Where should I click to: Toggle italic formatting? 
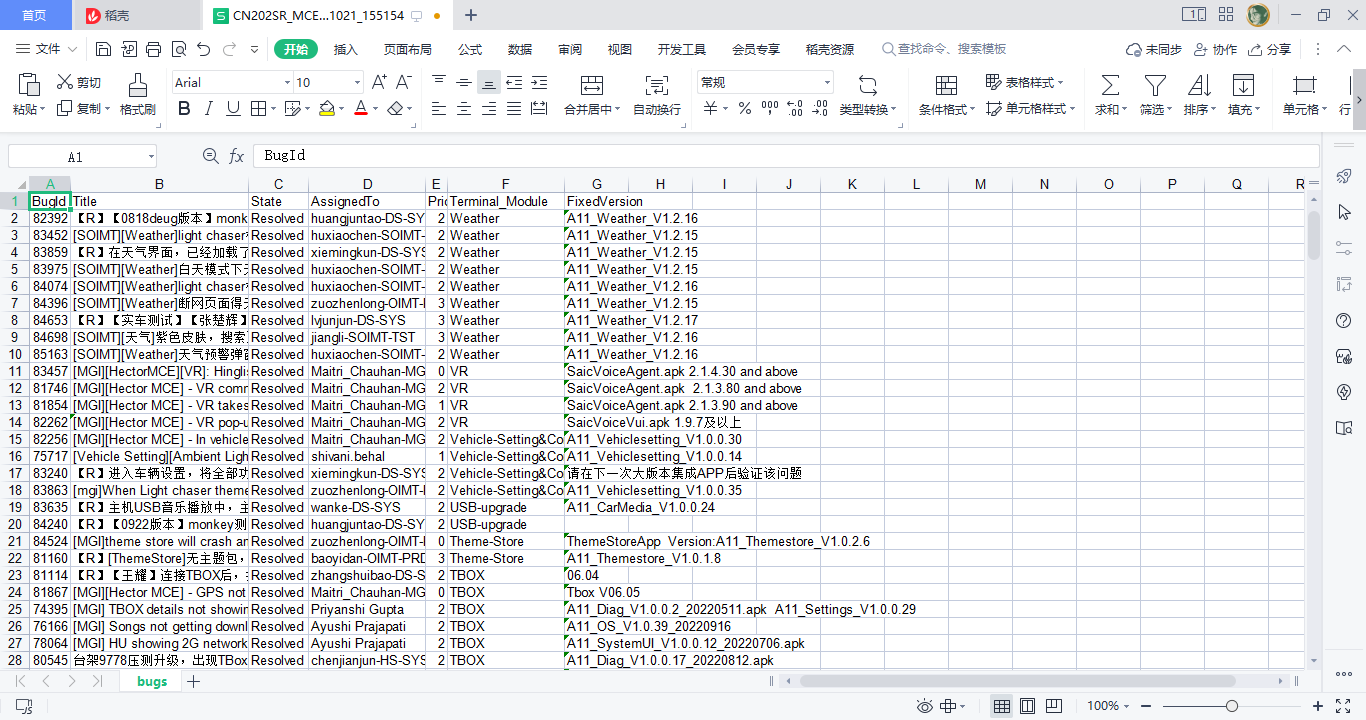click(209, 109)
